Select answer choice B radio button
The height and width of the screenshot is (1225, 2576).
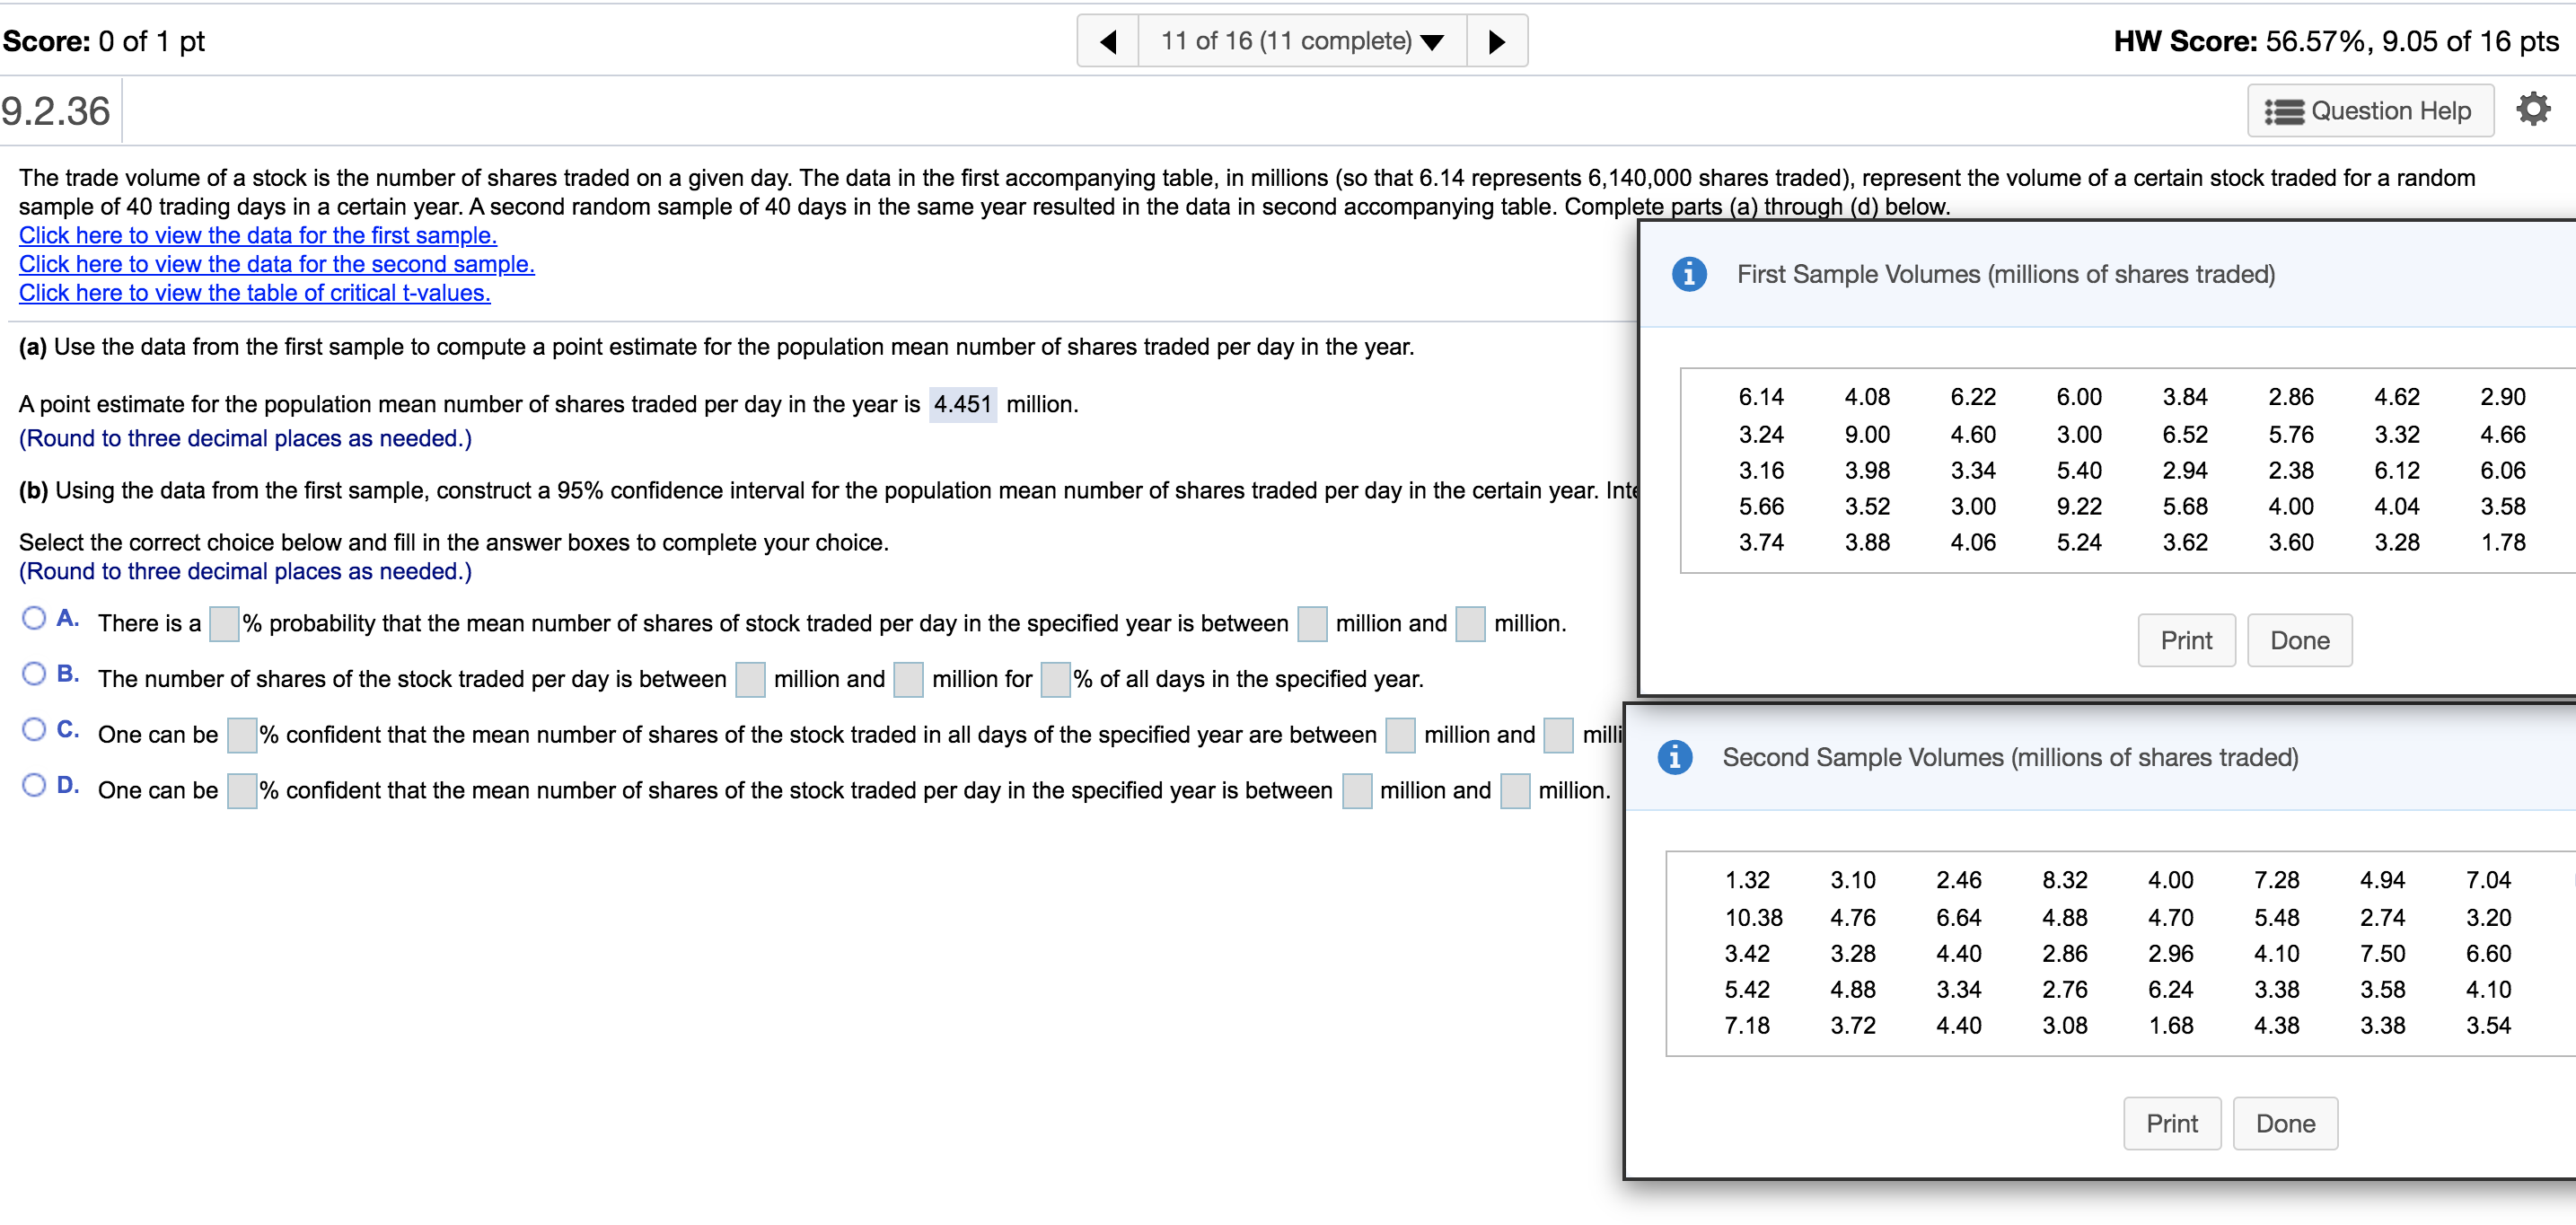click(x=33, y=673)
